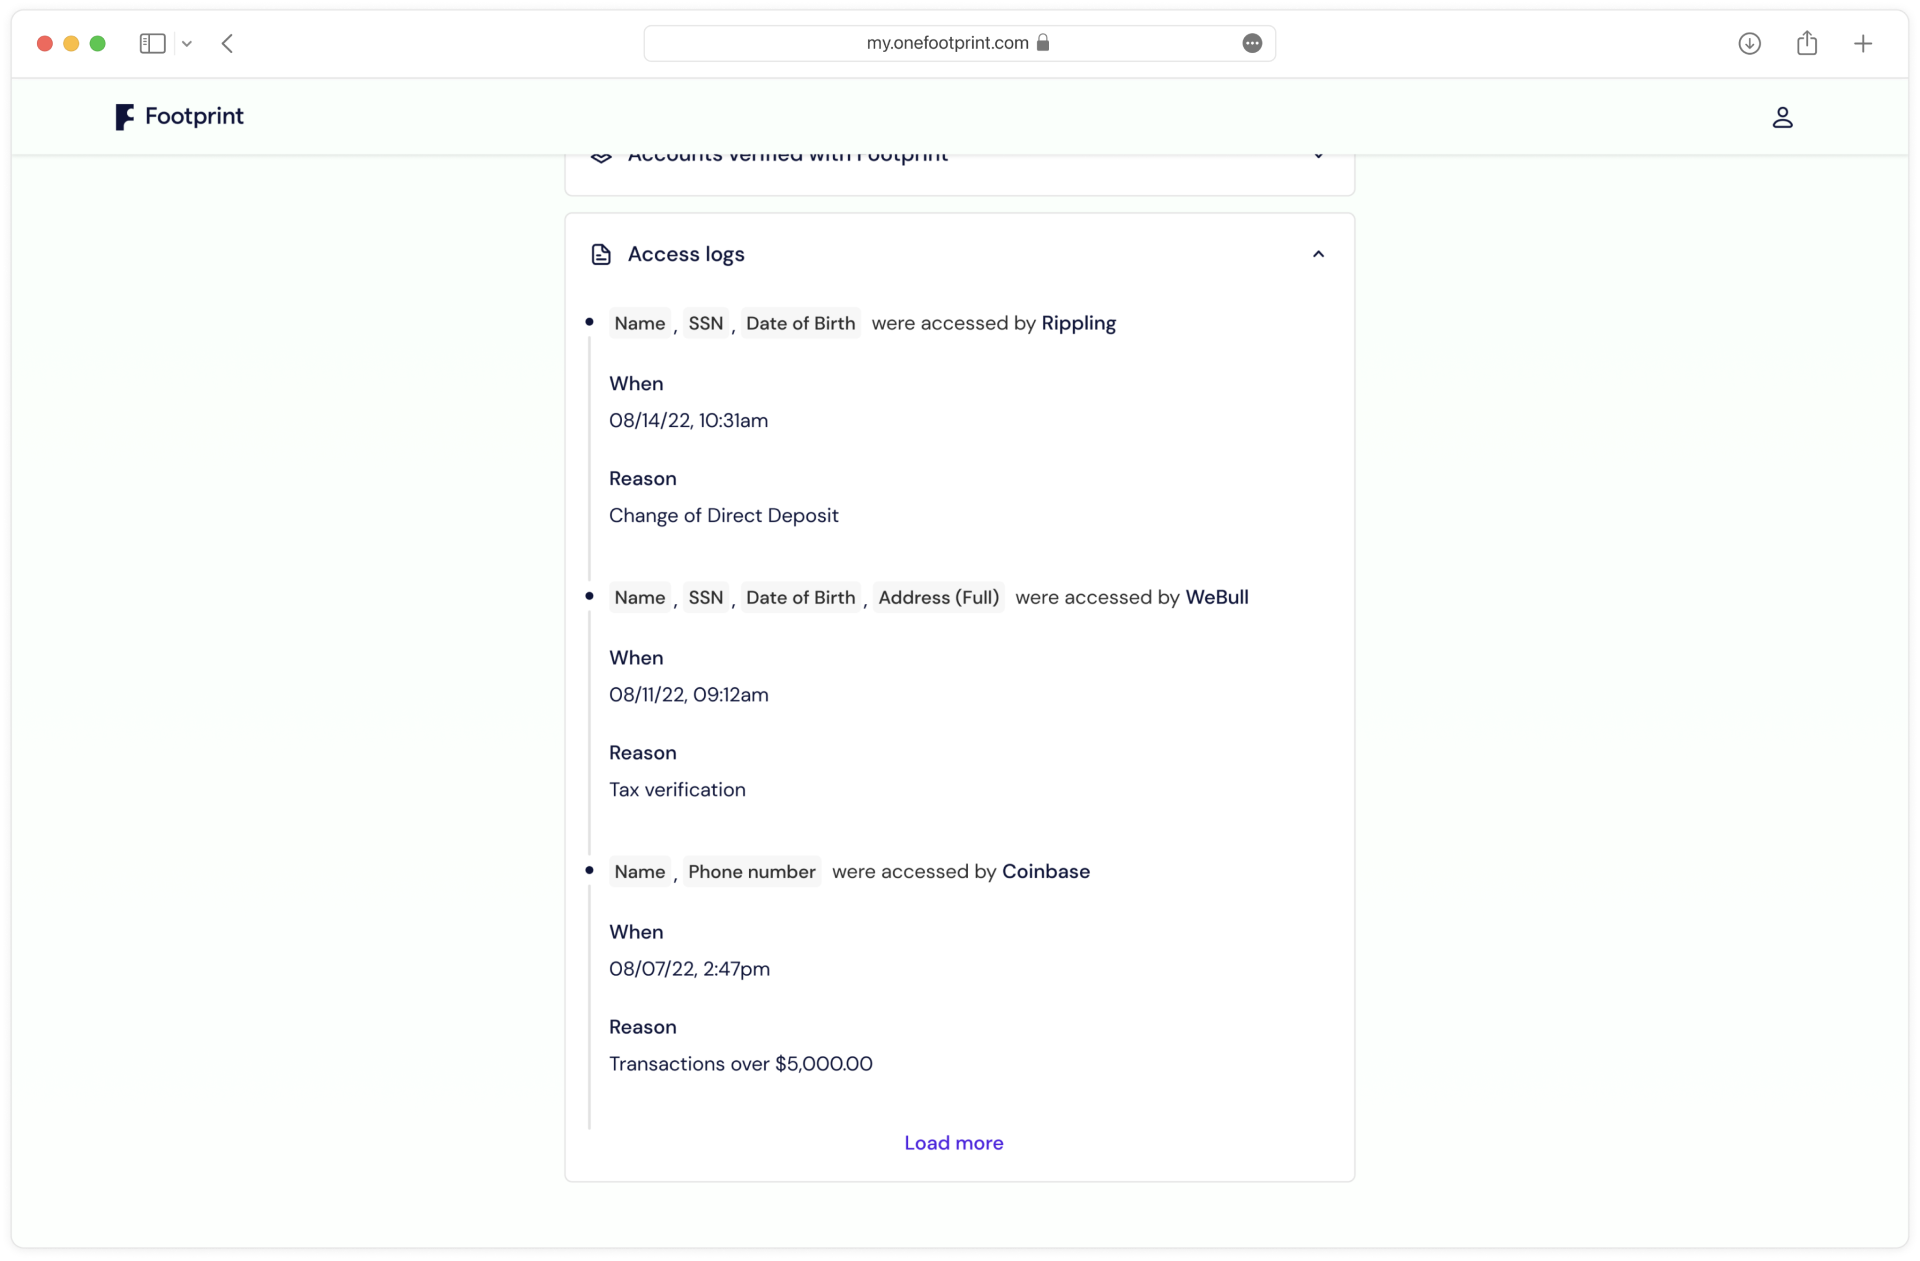Click the Coinbase company name
The height and width of the screenshot is (1261, 1920).
(x=1045, y=871)
